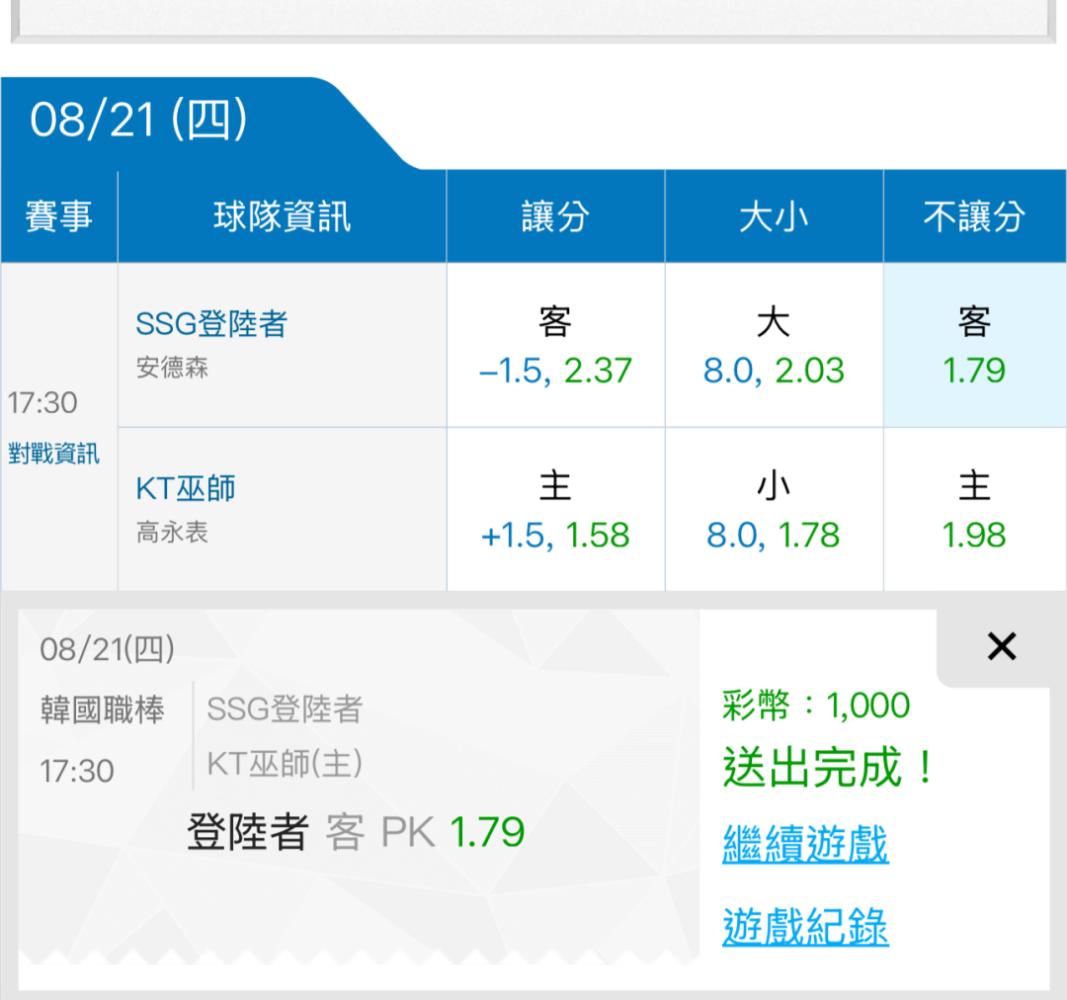Pick under 8.0 at 1.78

tap(774, 510)
